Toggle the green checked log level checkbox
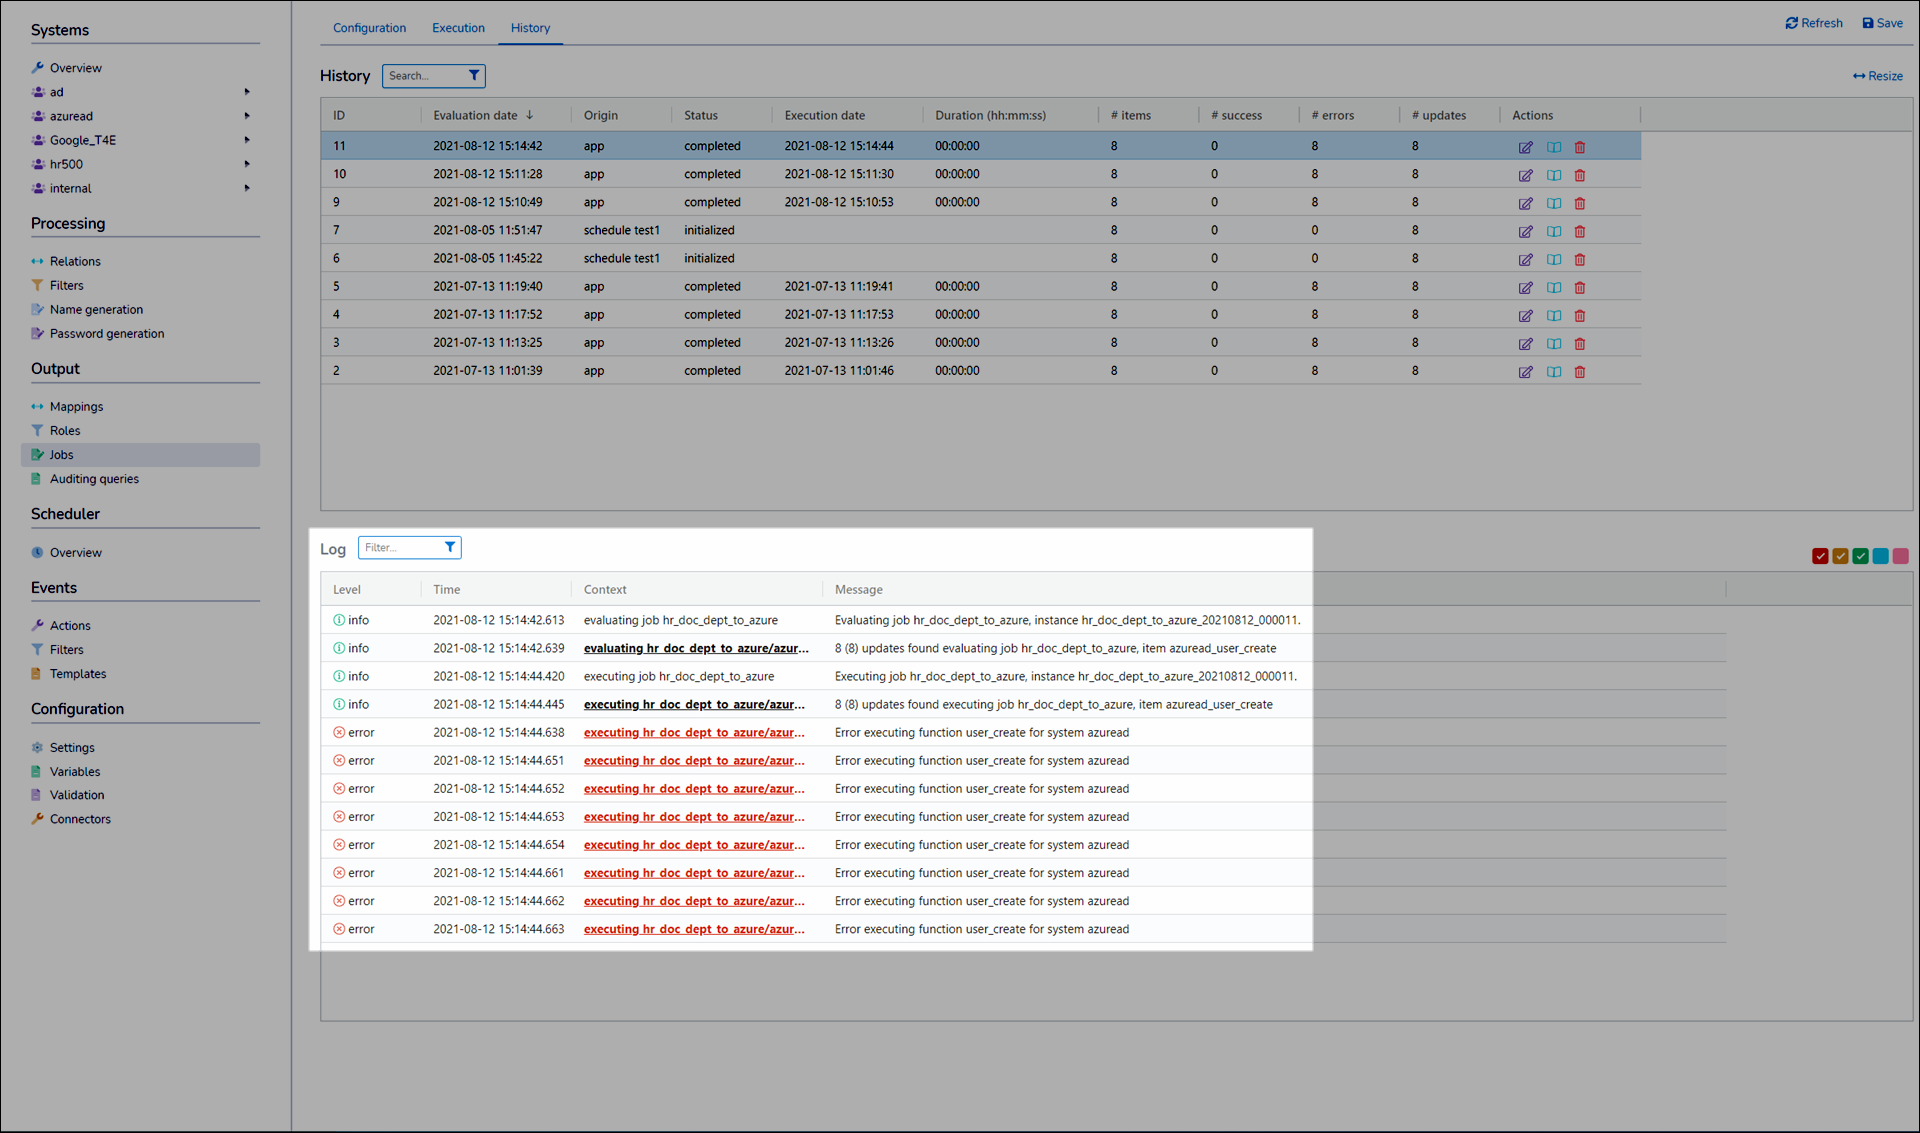 [1860, 556]
